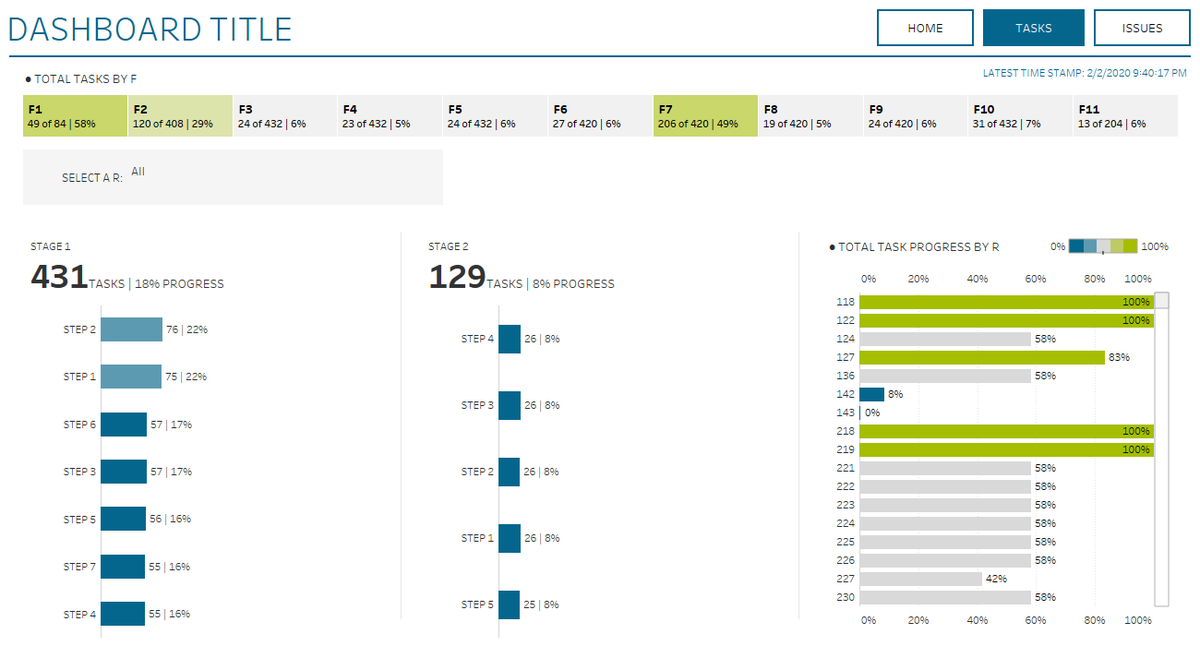This screenshot has height=646, width=1200.
Task: Click the green bar for R 219
Action: (x=1006, y=450)
